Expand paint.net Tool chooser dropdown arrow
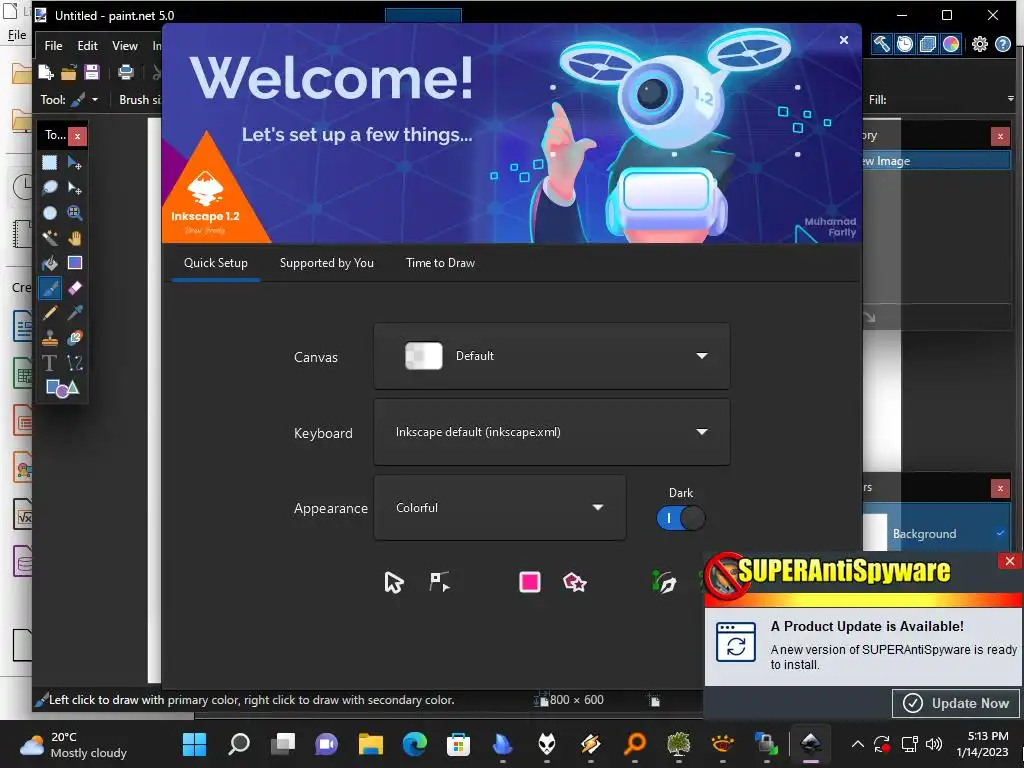The height and width of the screenshot is (768, 1024). coord(95,99)
